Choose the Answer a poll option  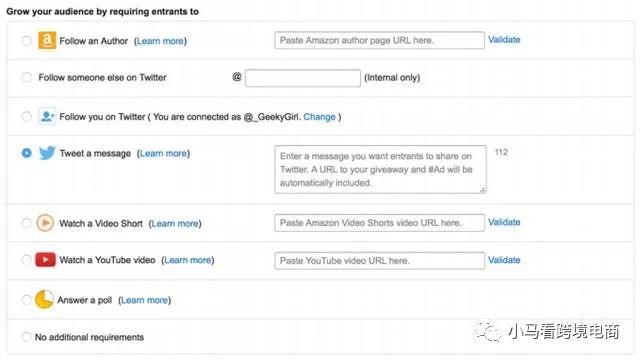[27, 300]
